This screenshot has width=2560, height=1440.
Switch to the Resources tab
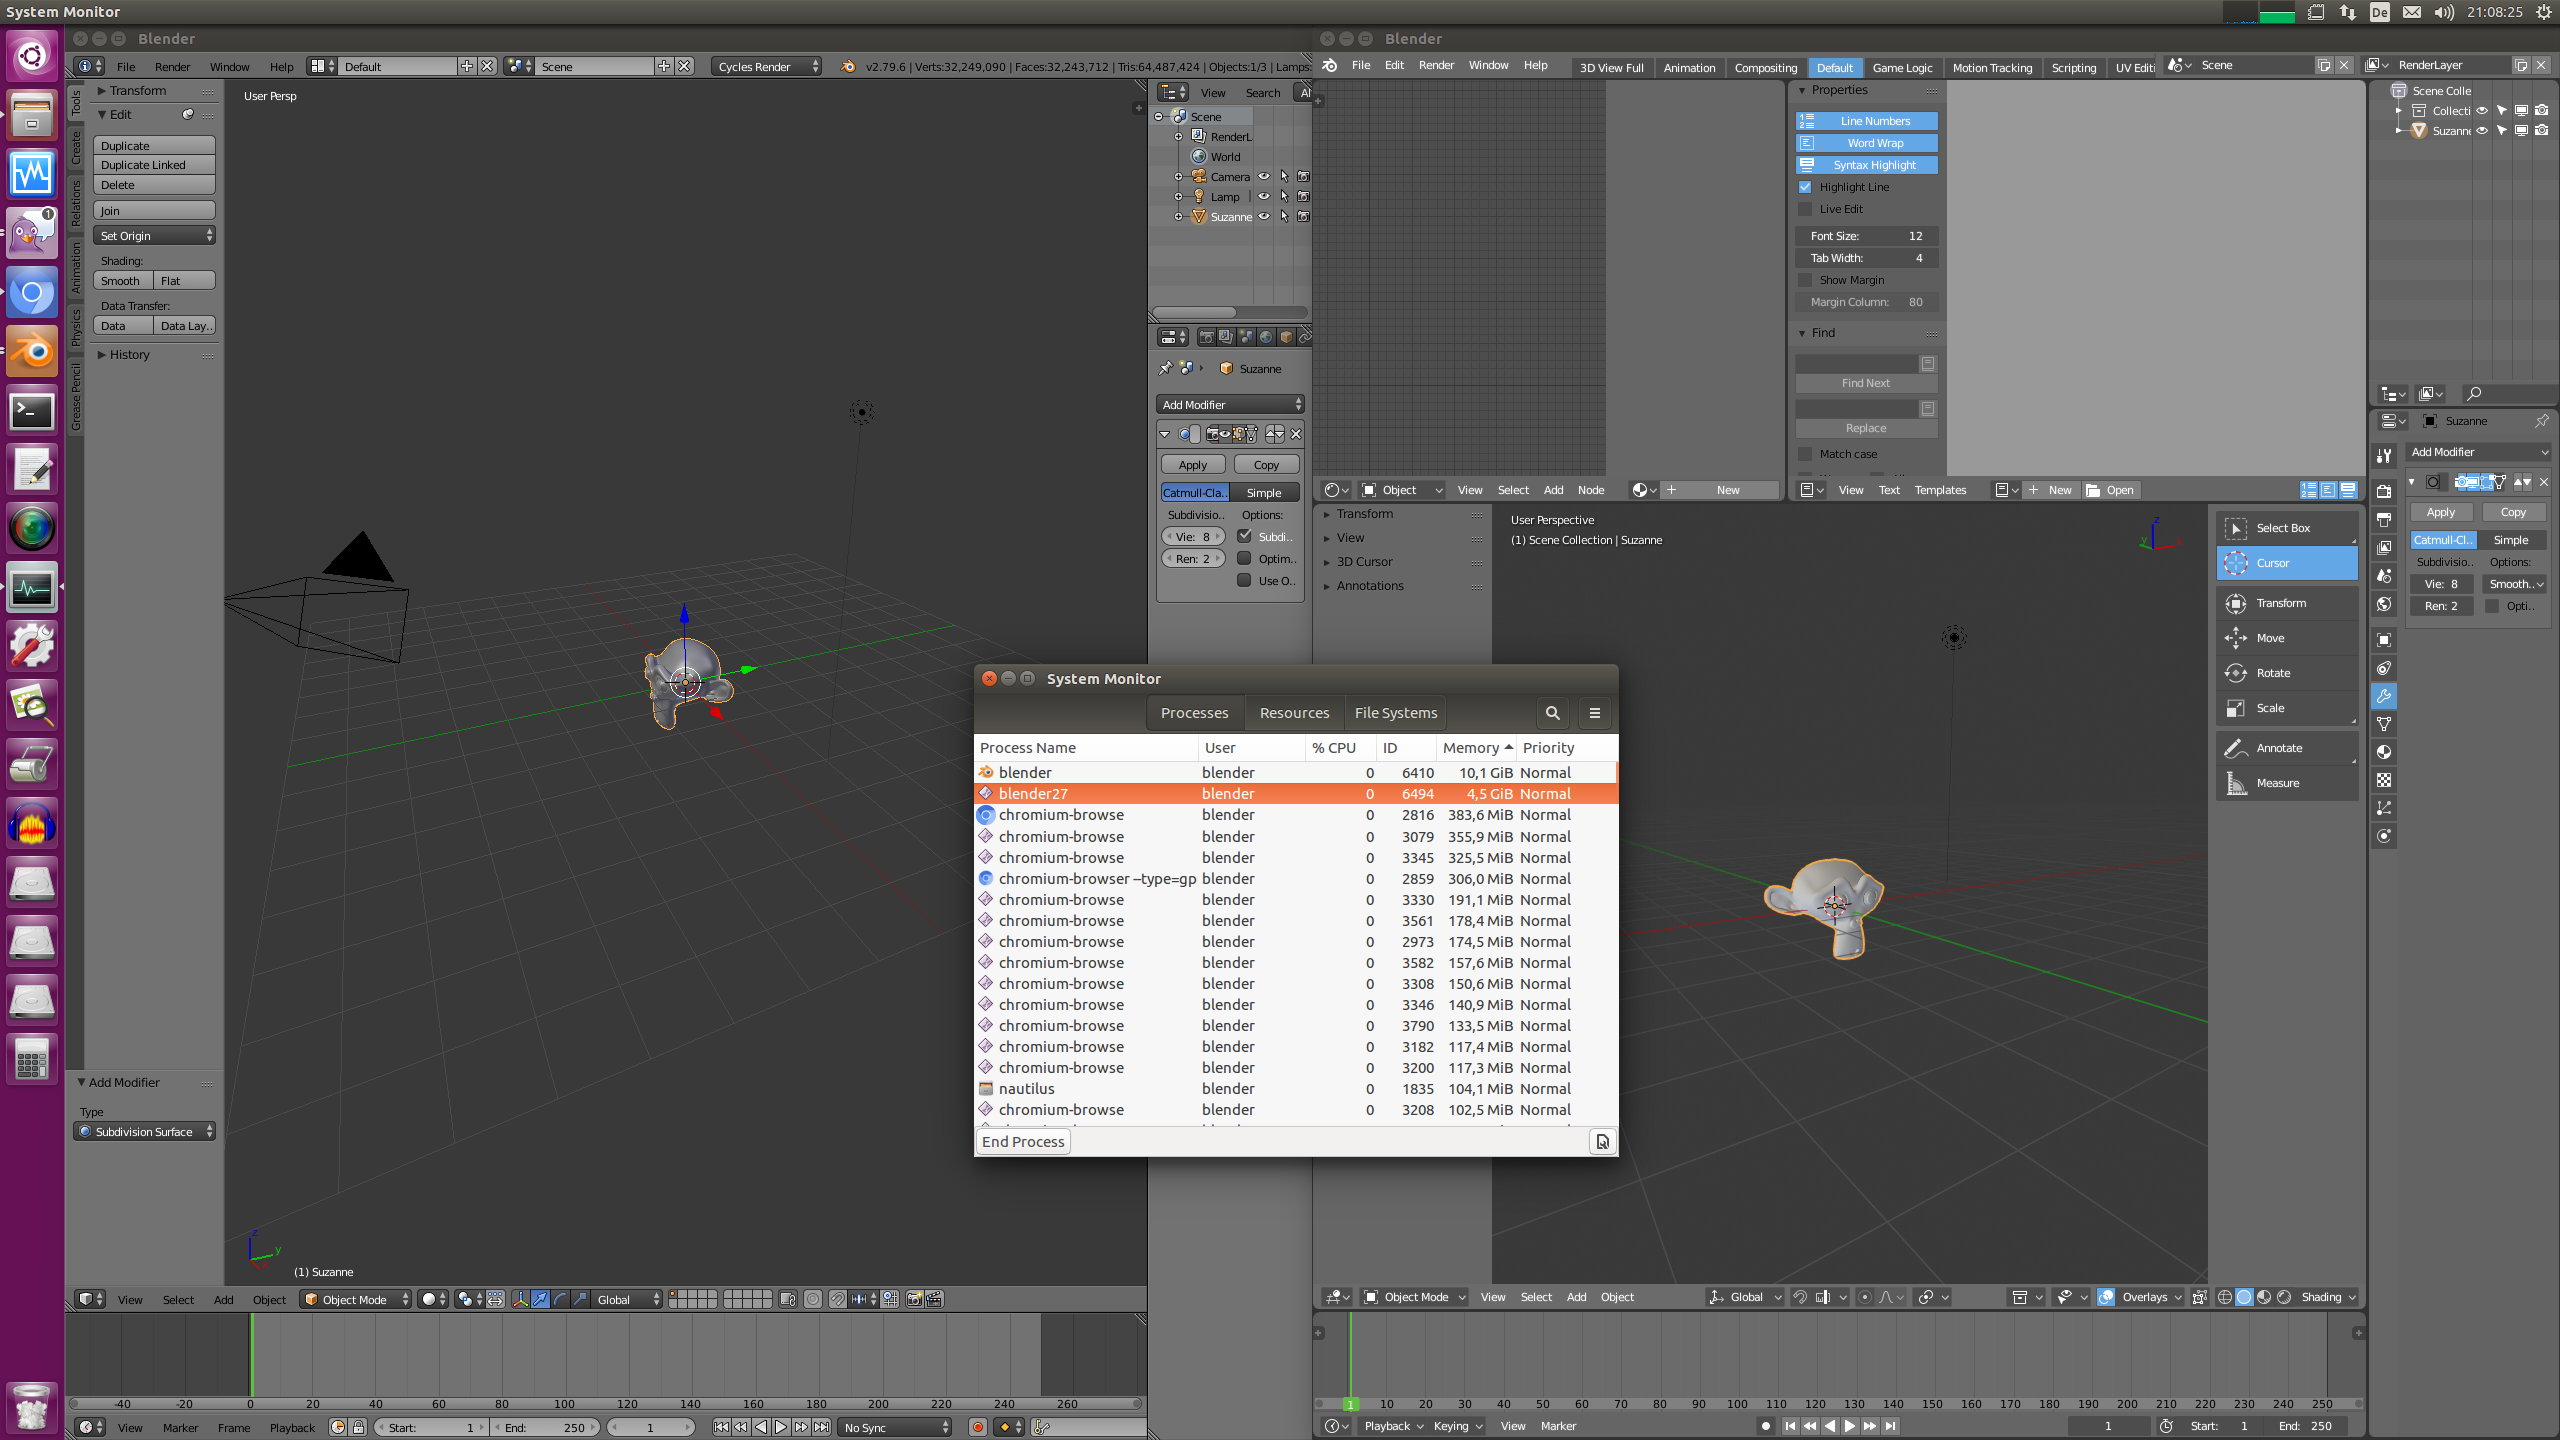click(x=1294, y=713)
